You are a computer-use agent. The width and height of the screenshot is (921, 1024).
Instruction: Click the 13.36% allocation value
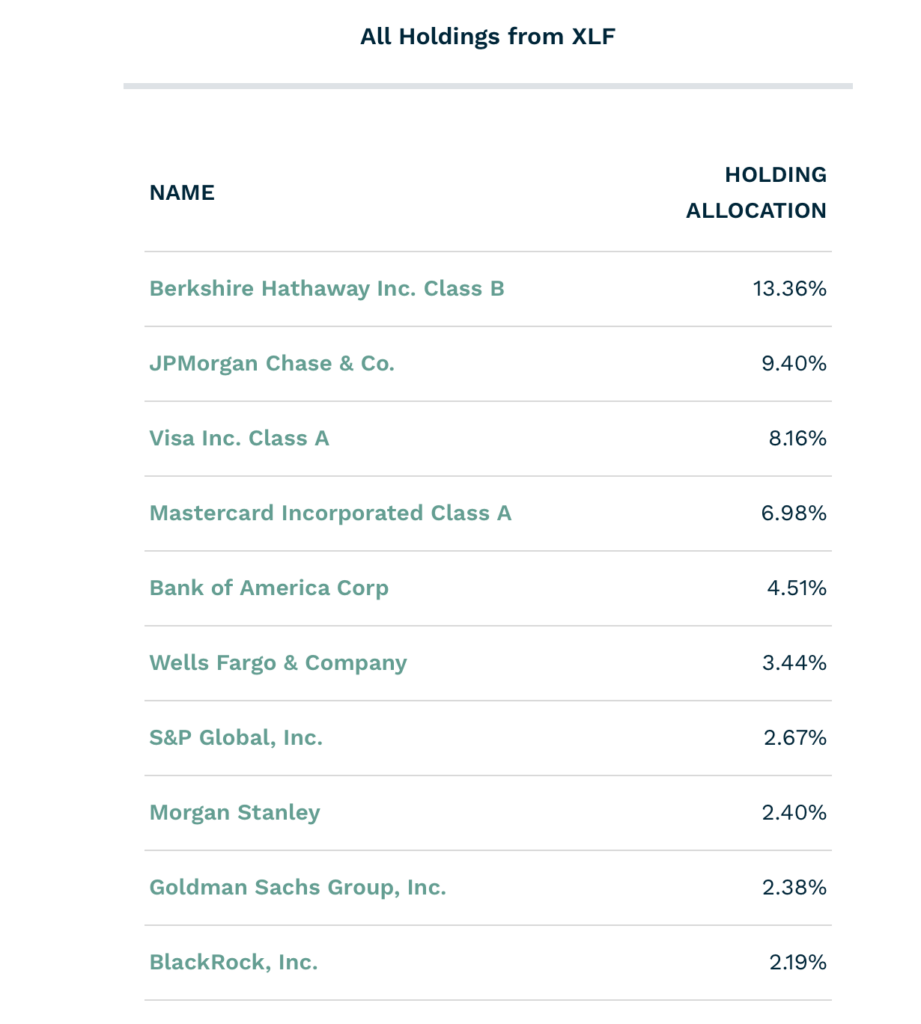(790, 289)
